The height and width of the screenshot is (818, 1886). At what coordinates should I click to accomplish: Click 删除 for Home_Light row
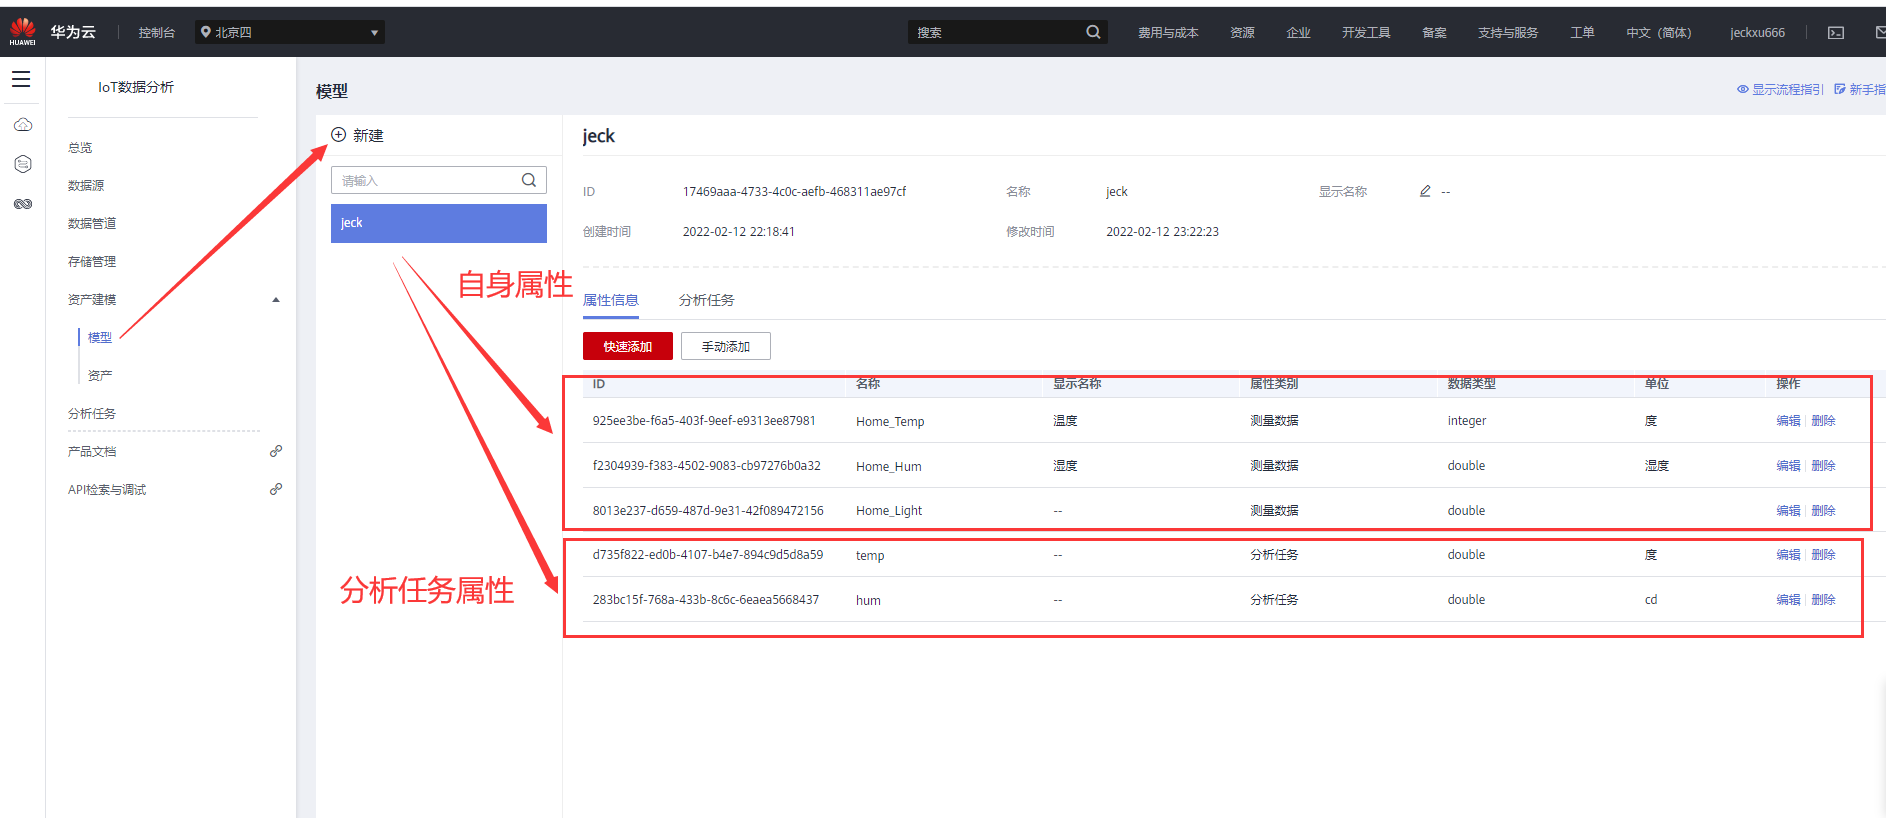tap(1823, 510)
